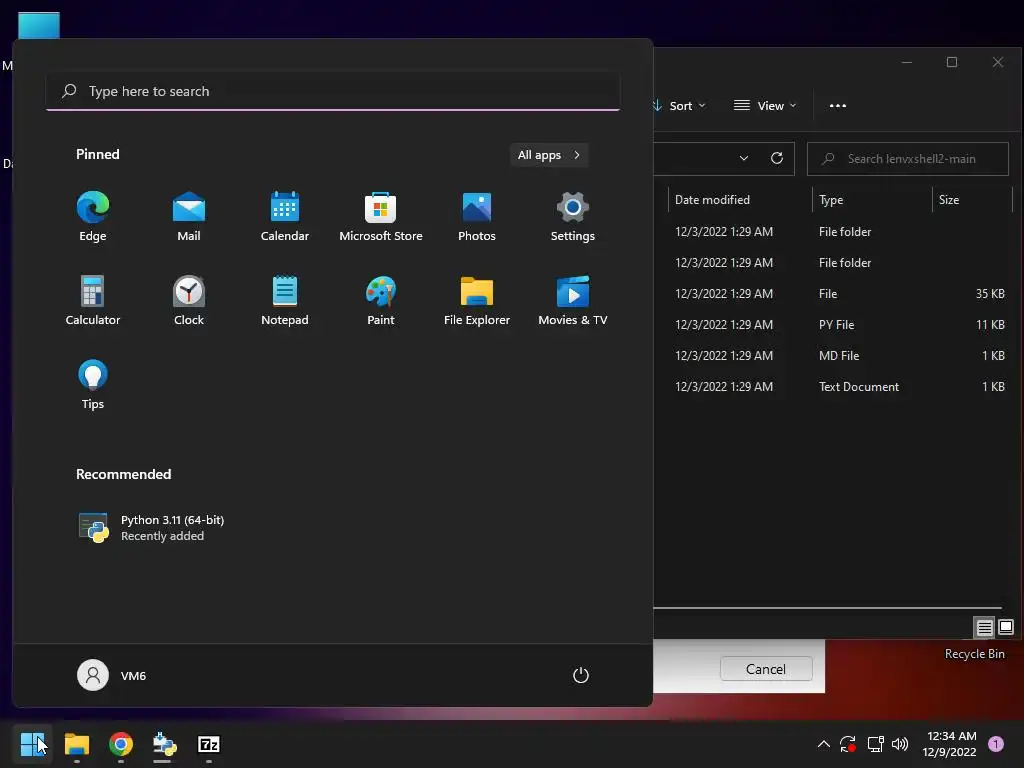Open Google Chrome from the taskbar

tap(121, 744)
